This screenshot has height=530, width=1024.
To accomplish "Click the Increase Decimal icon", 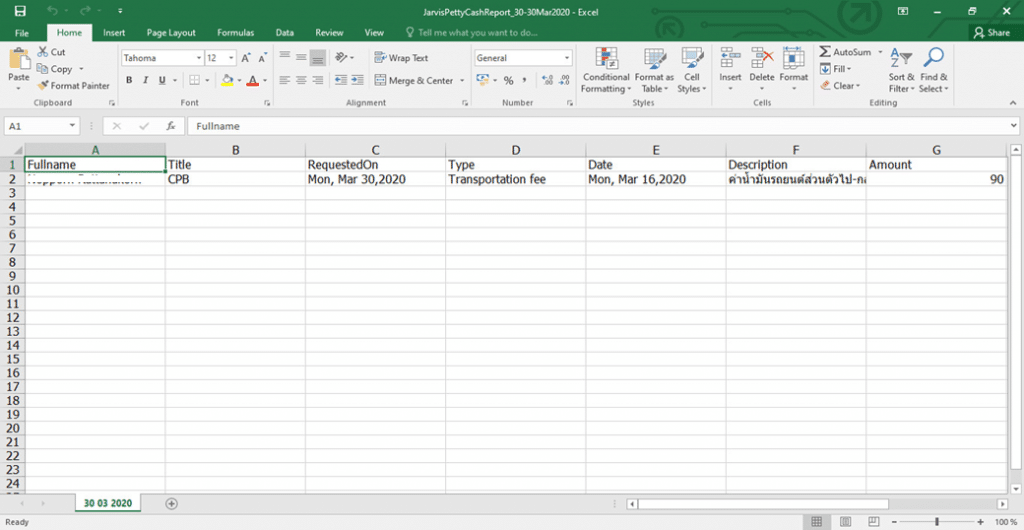I will (548, 81).
